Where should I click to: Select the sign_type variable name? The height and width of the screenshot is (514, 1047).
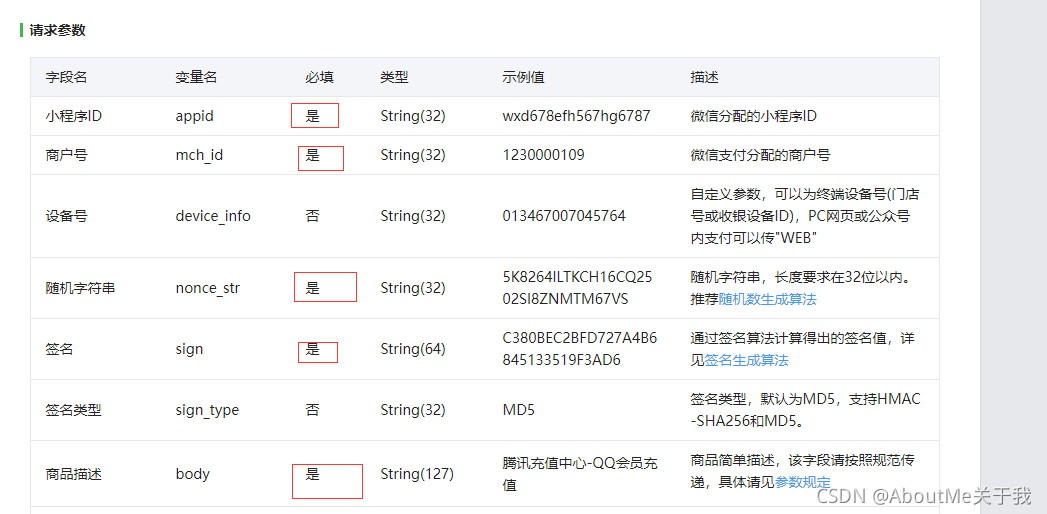click(207, 410)
